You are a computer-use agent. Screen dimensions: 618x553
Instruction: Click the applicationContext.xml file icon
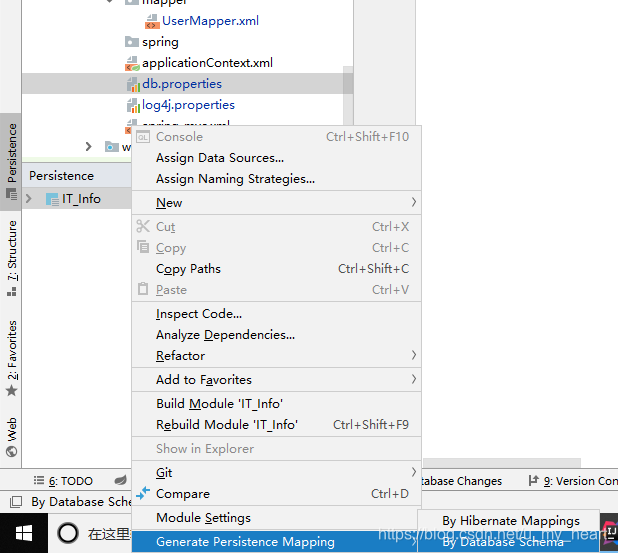[x=132, y=63]
